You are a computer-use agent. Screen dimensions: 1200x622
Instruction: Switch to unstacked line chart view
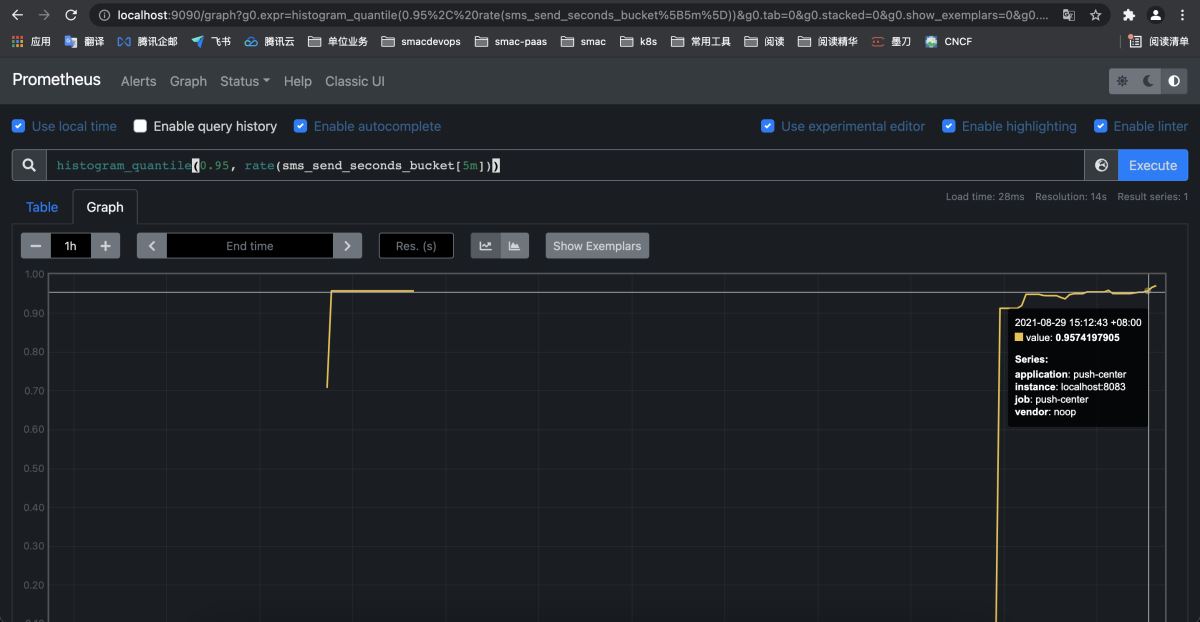click(486, 246)
